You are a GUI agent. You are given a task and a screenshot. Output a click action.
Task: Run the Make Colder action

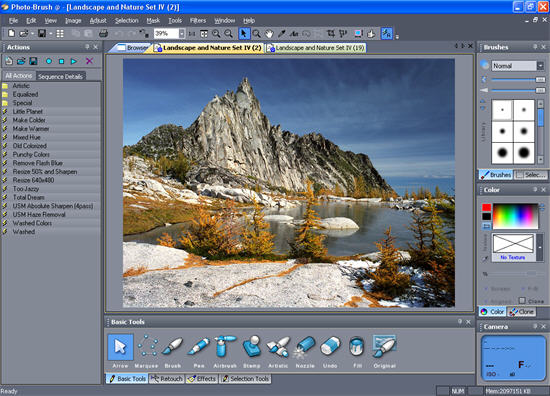pyautogui.click(x=29, y=120)
